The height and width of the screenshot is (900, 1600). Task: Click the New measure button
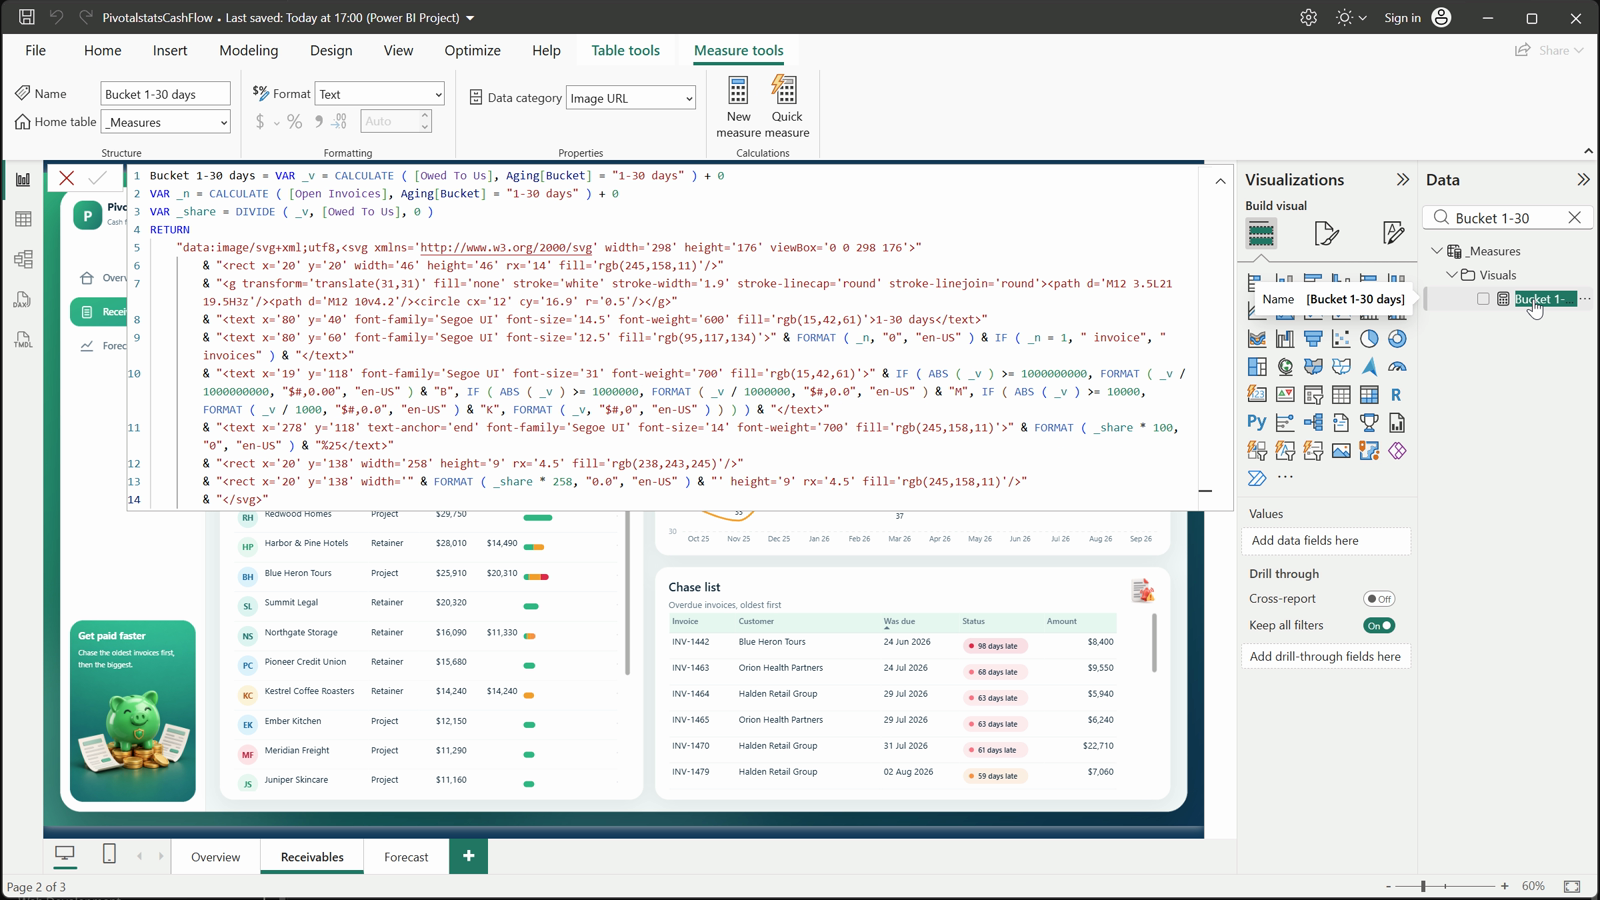coord(738,107)
